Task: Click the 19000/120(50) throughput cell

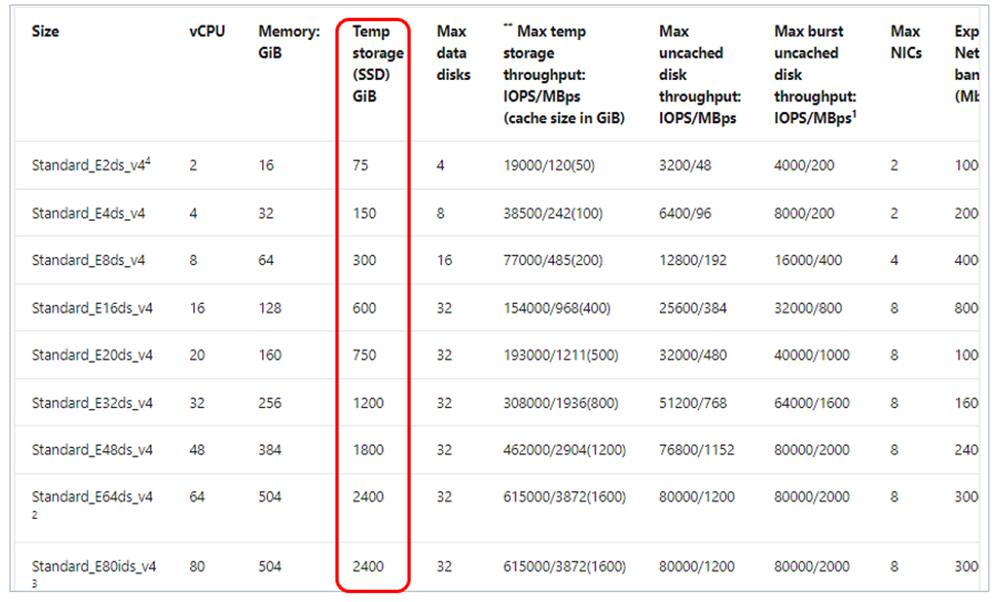Action: click(549, 166)
